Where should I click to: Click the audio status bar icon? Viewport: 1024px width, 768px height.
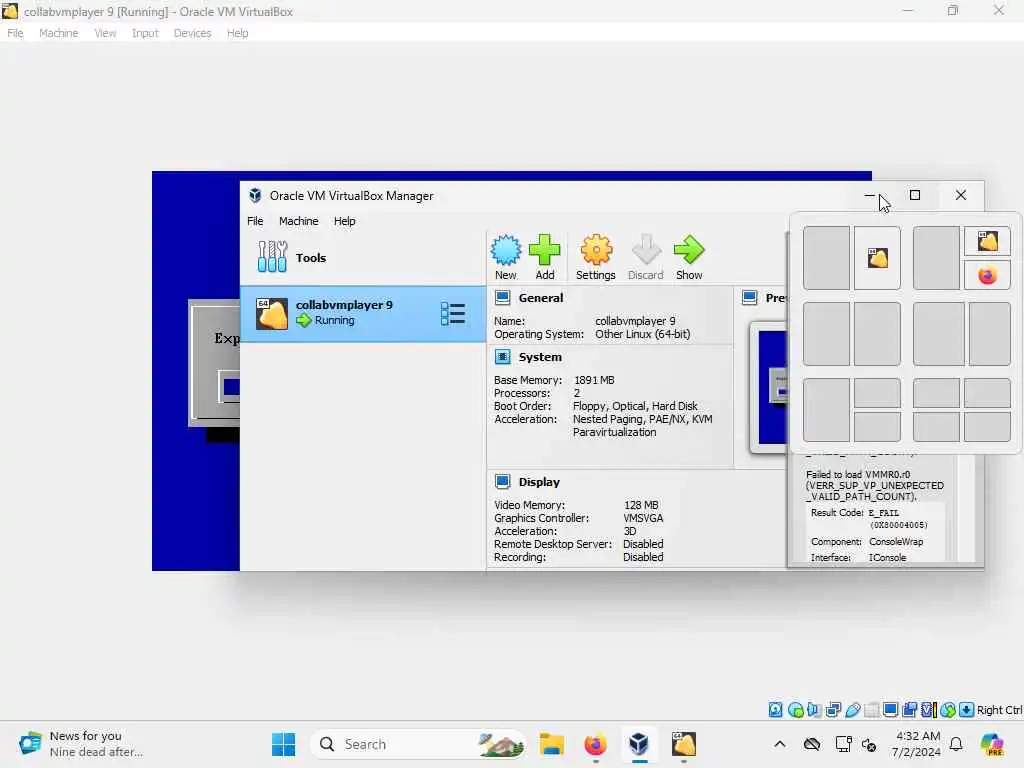coord(814,710)
